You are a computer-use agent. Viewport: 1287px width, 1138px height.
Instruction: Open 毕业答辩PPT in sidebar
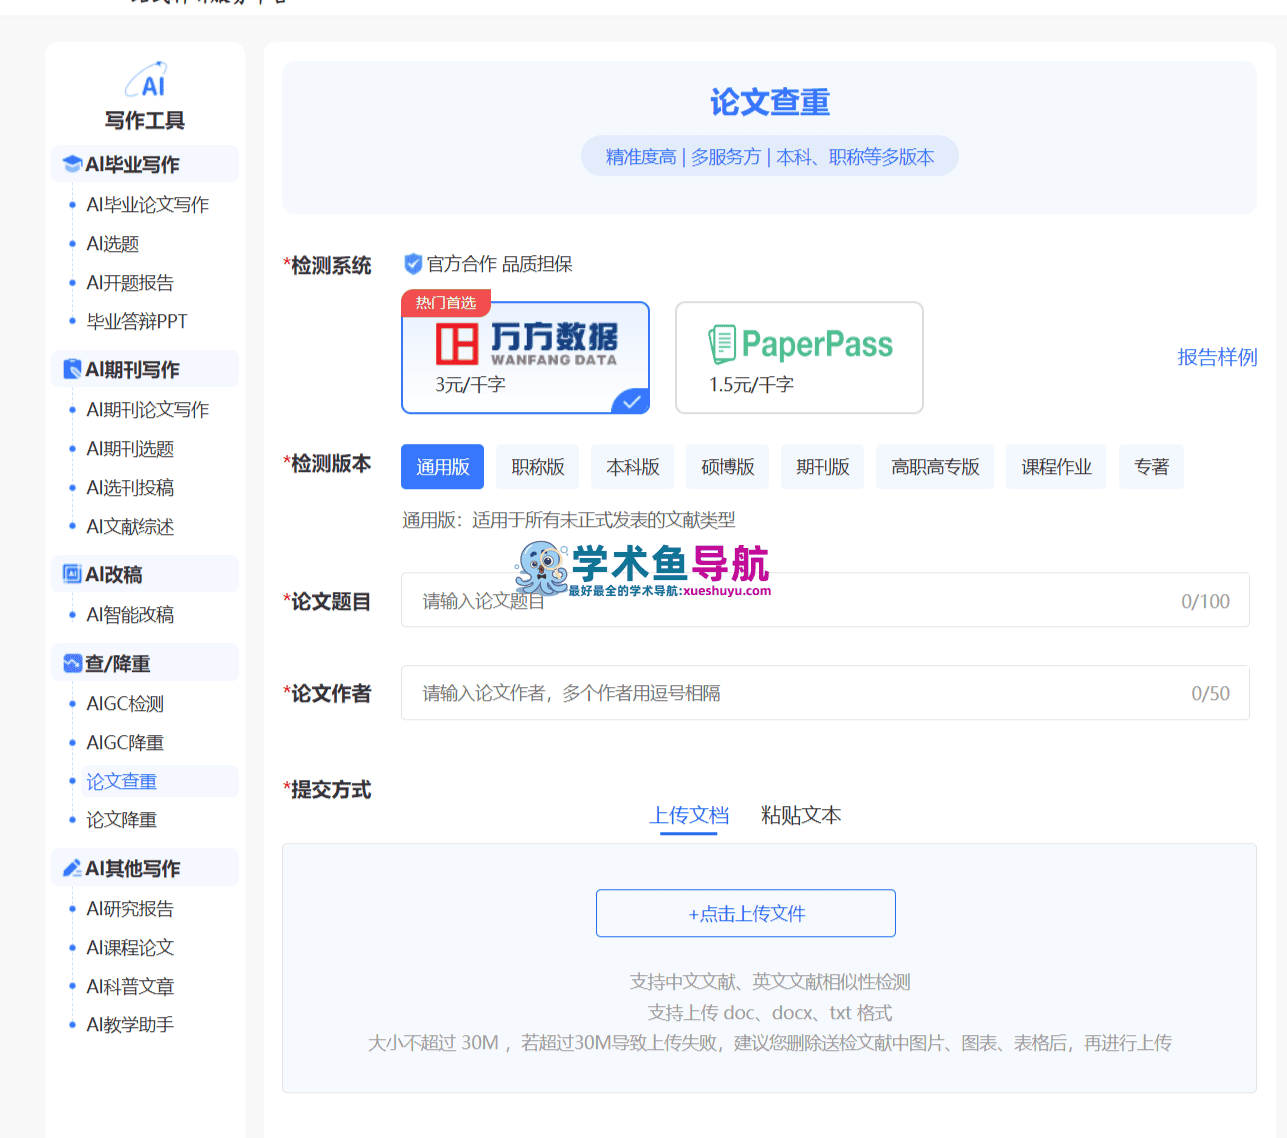(137, 321)
